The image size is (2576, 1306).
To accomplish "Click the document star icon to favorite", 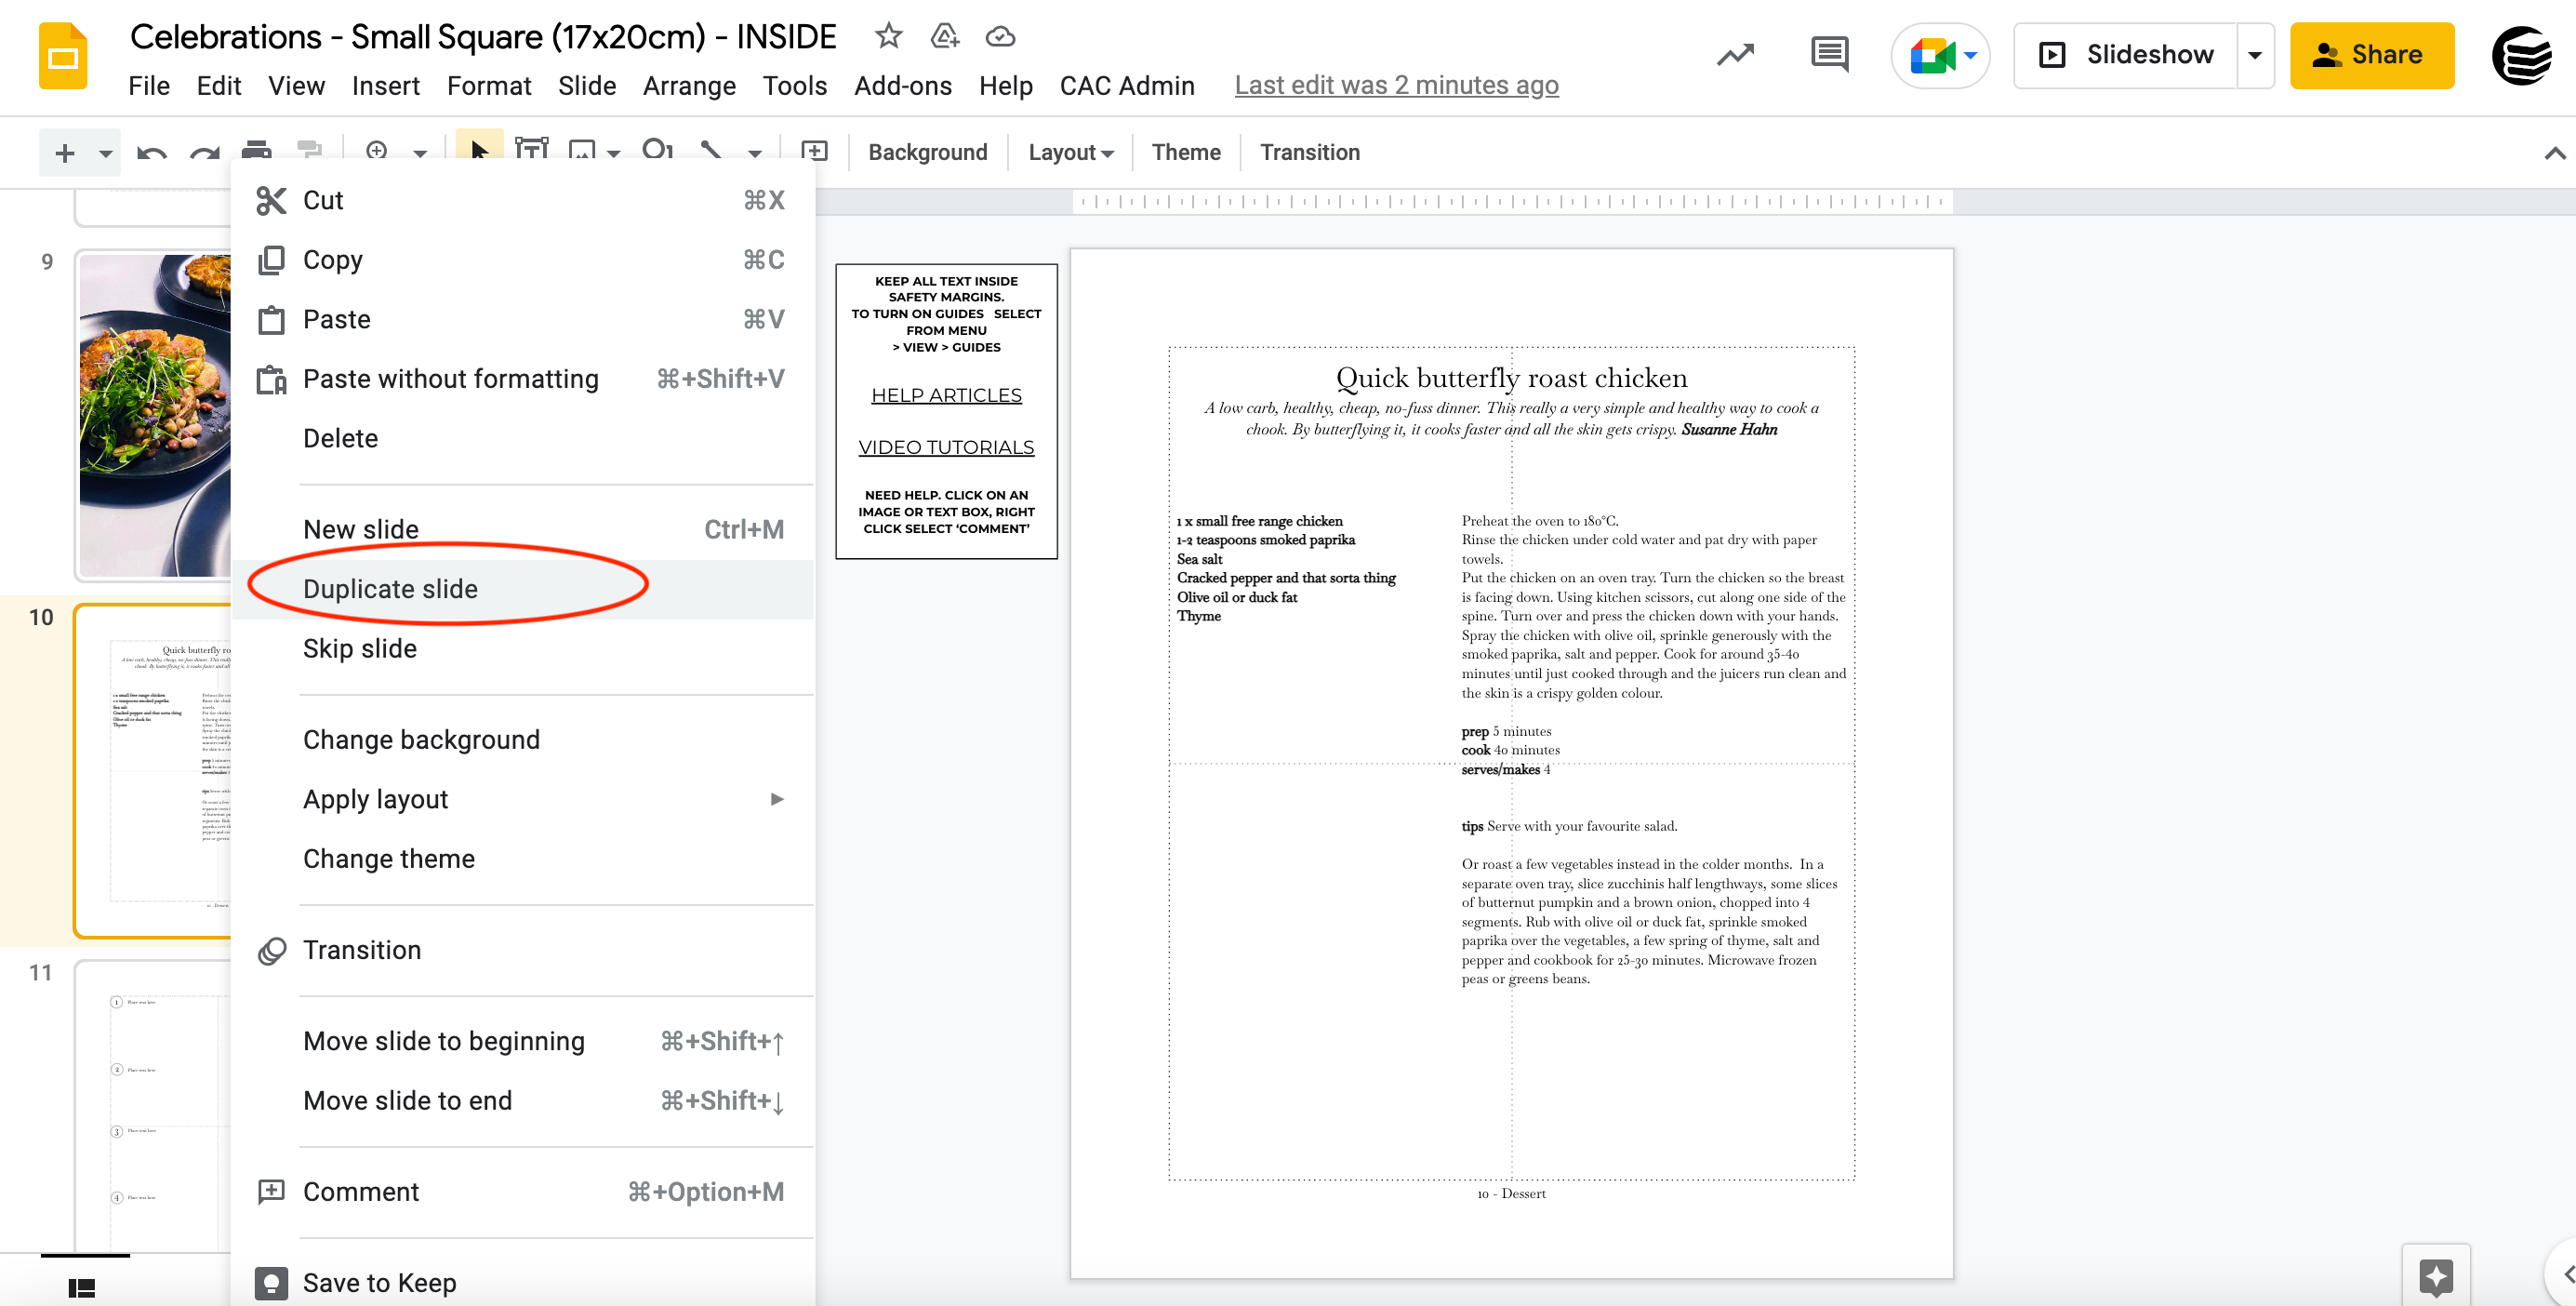I will pos(888,36).
